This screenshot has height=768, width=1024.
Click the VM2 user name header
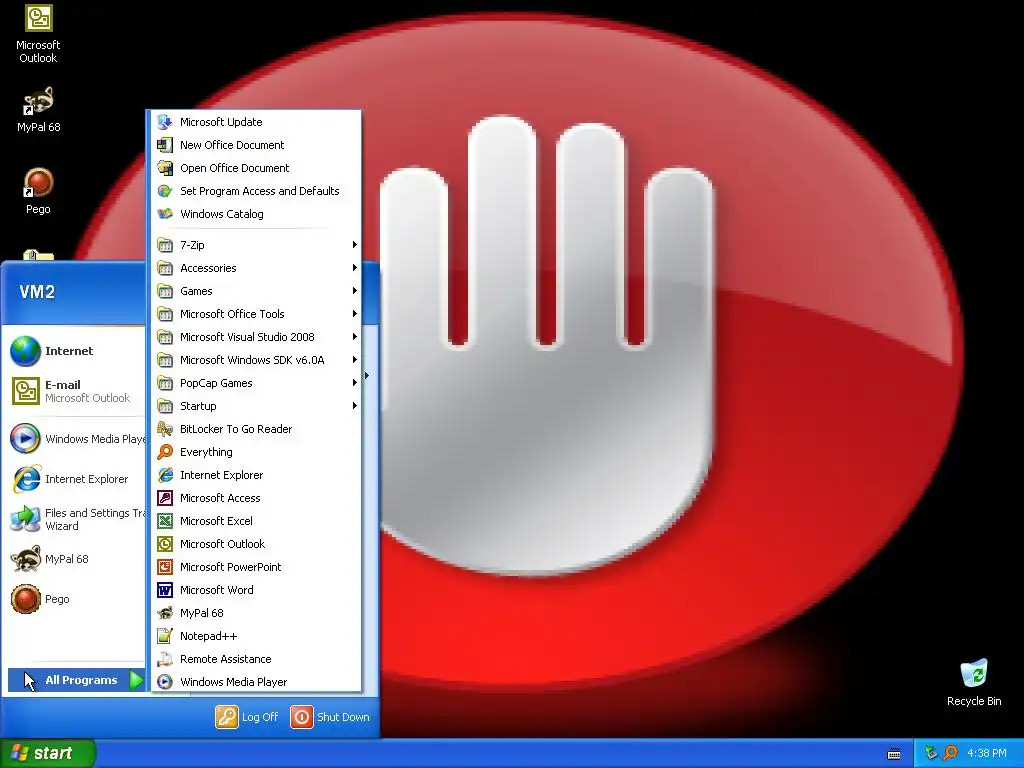click(x=37, y=292)
